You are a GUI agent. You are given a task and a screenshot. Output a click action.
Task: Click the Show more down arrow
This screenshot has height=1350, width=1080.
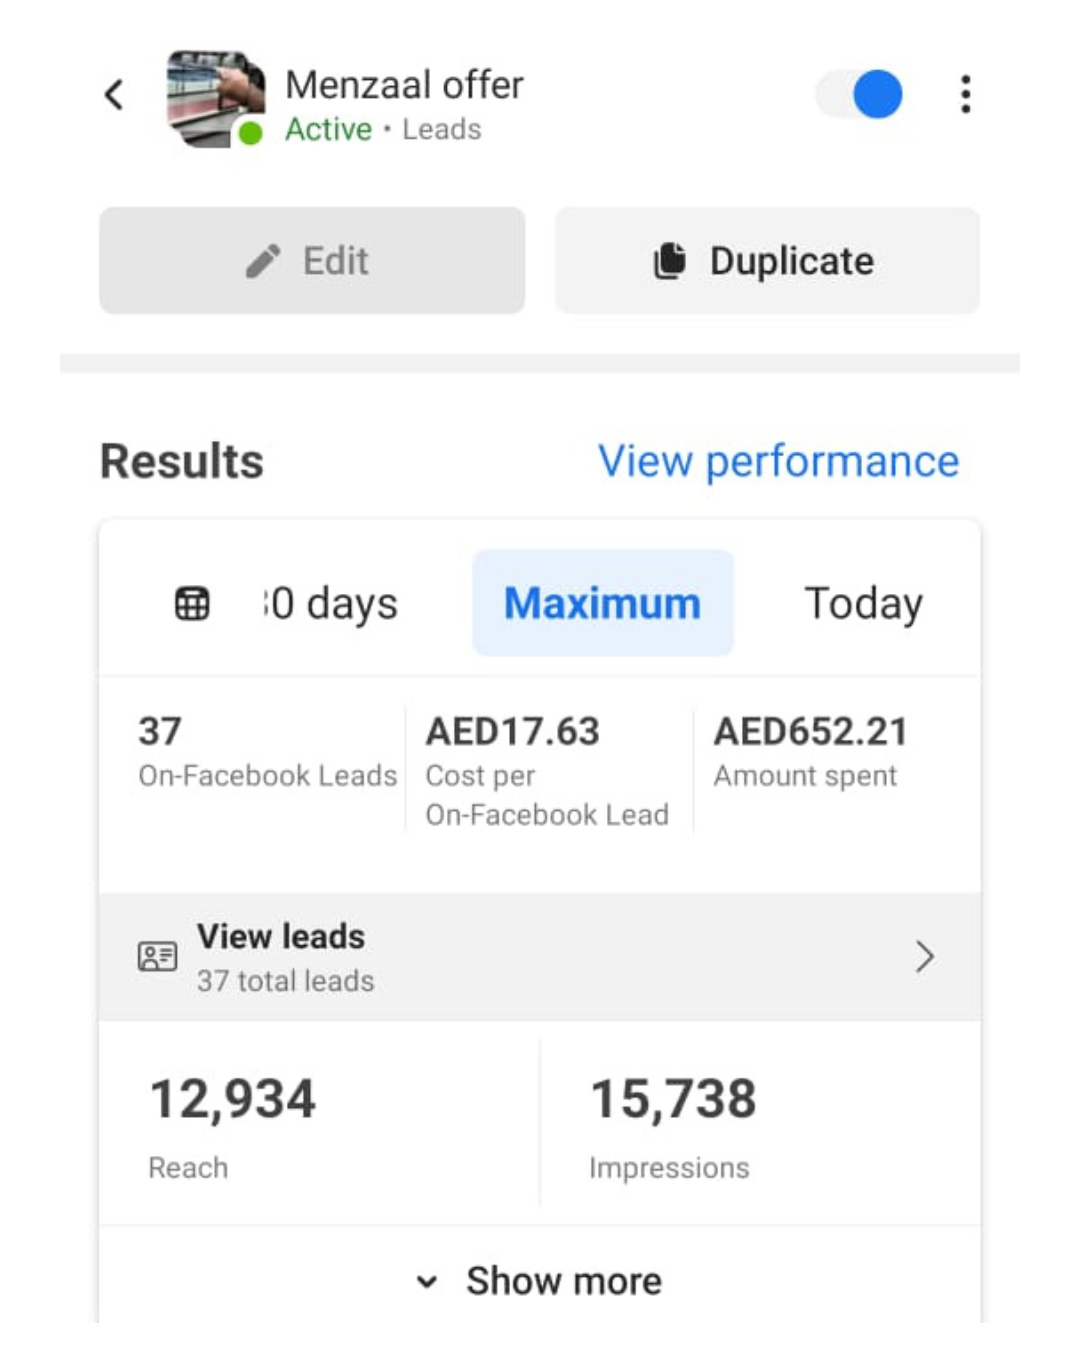point(427,1282)
